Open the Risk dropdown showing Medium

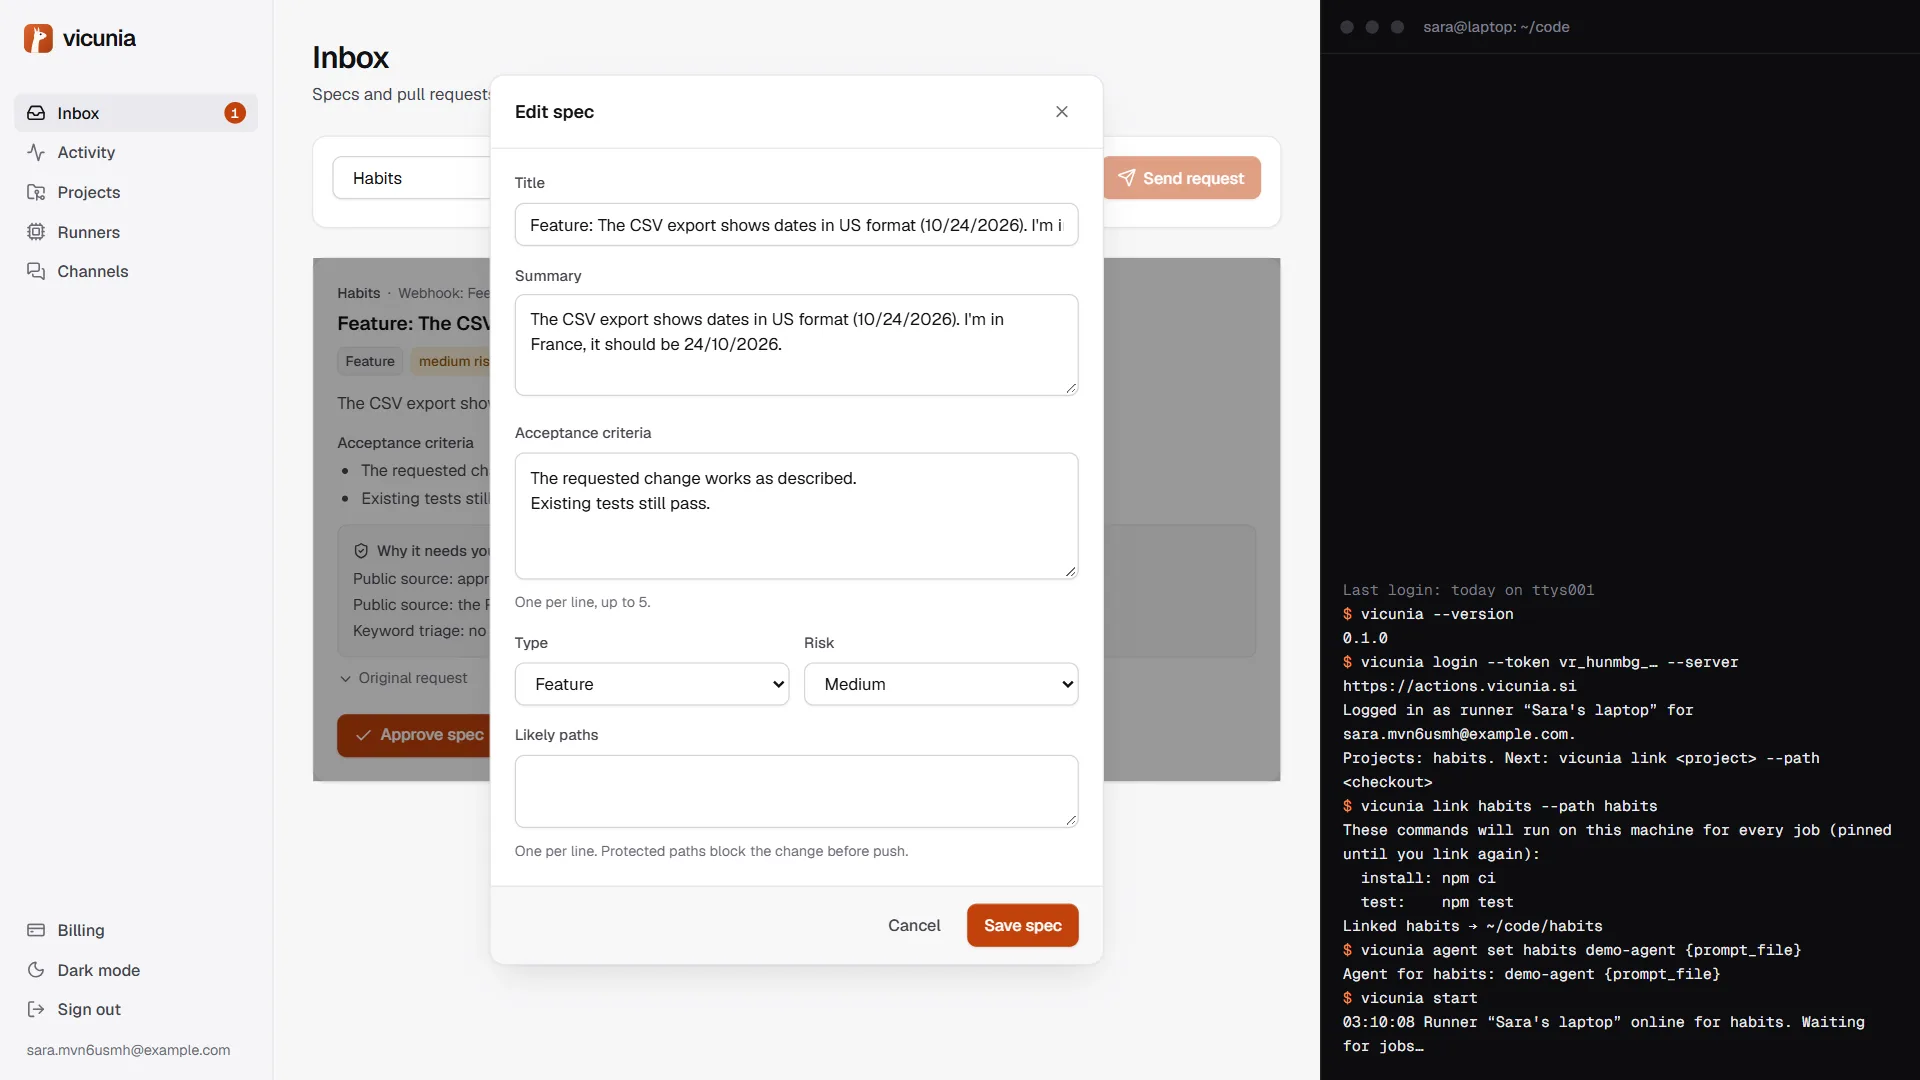point(941,684)
